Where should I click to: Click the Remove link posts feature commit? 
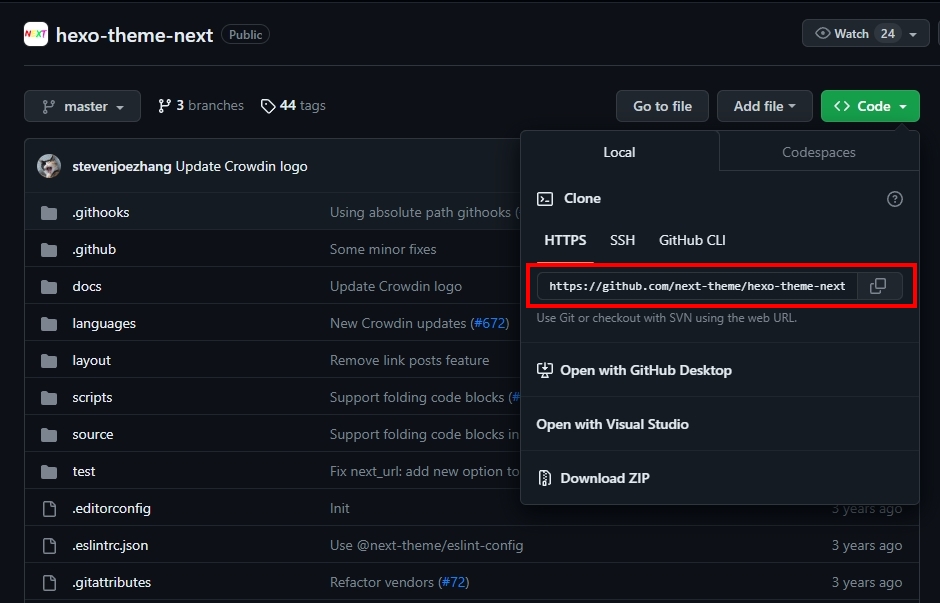tap(409, 360)
